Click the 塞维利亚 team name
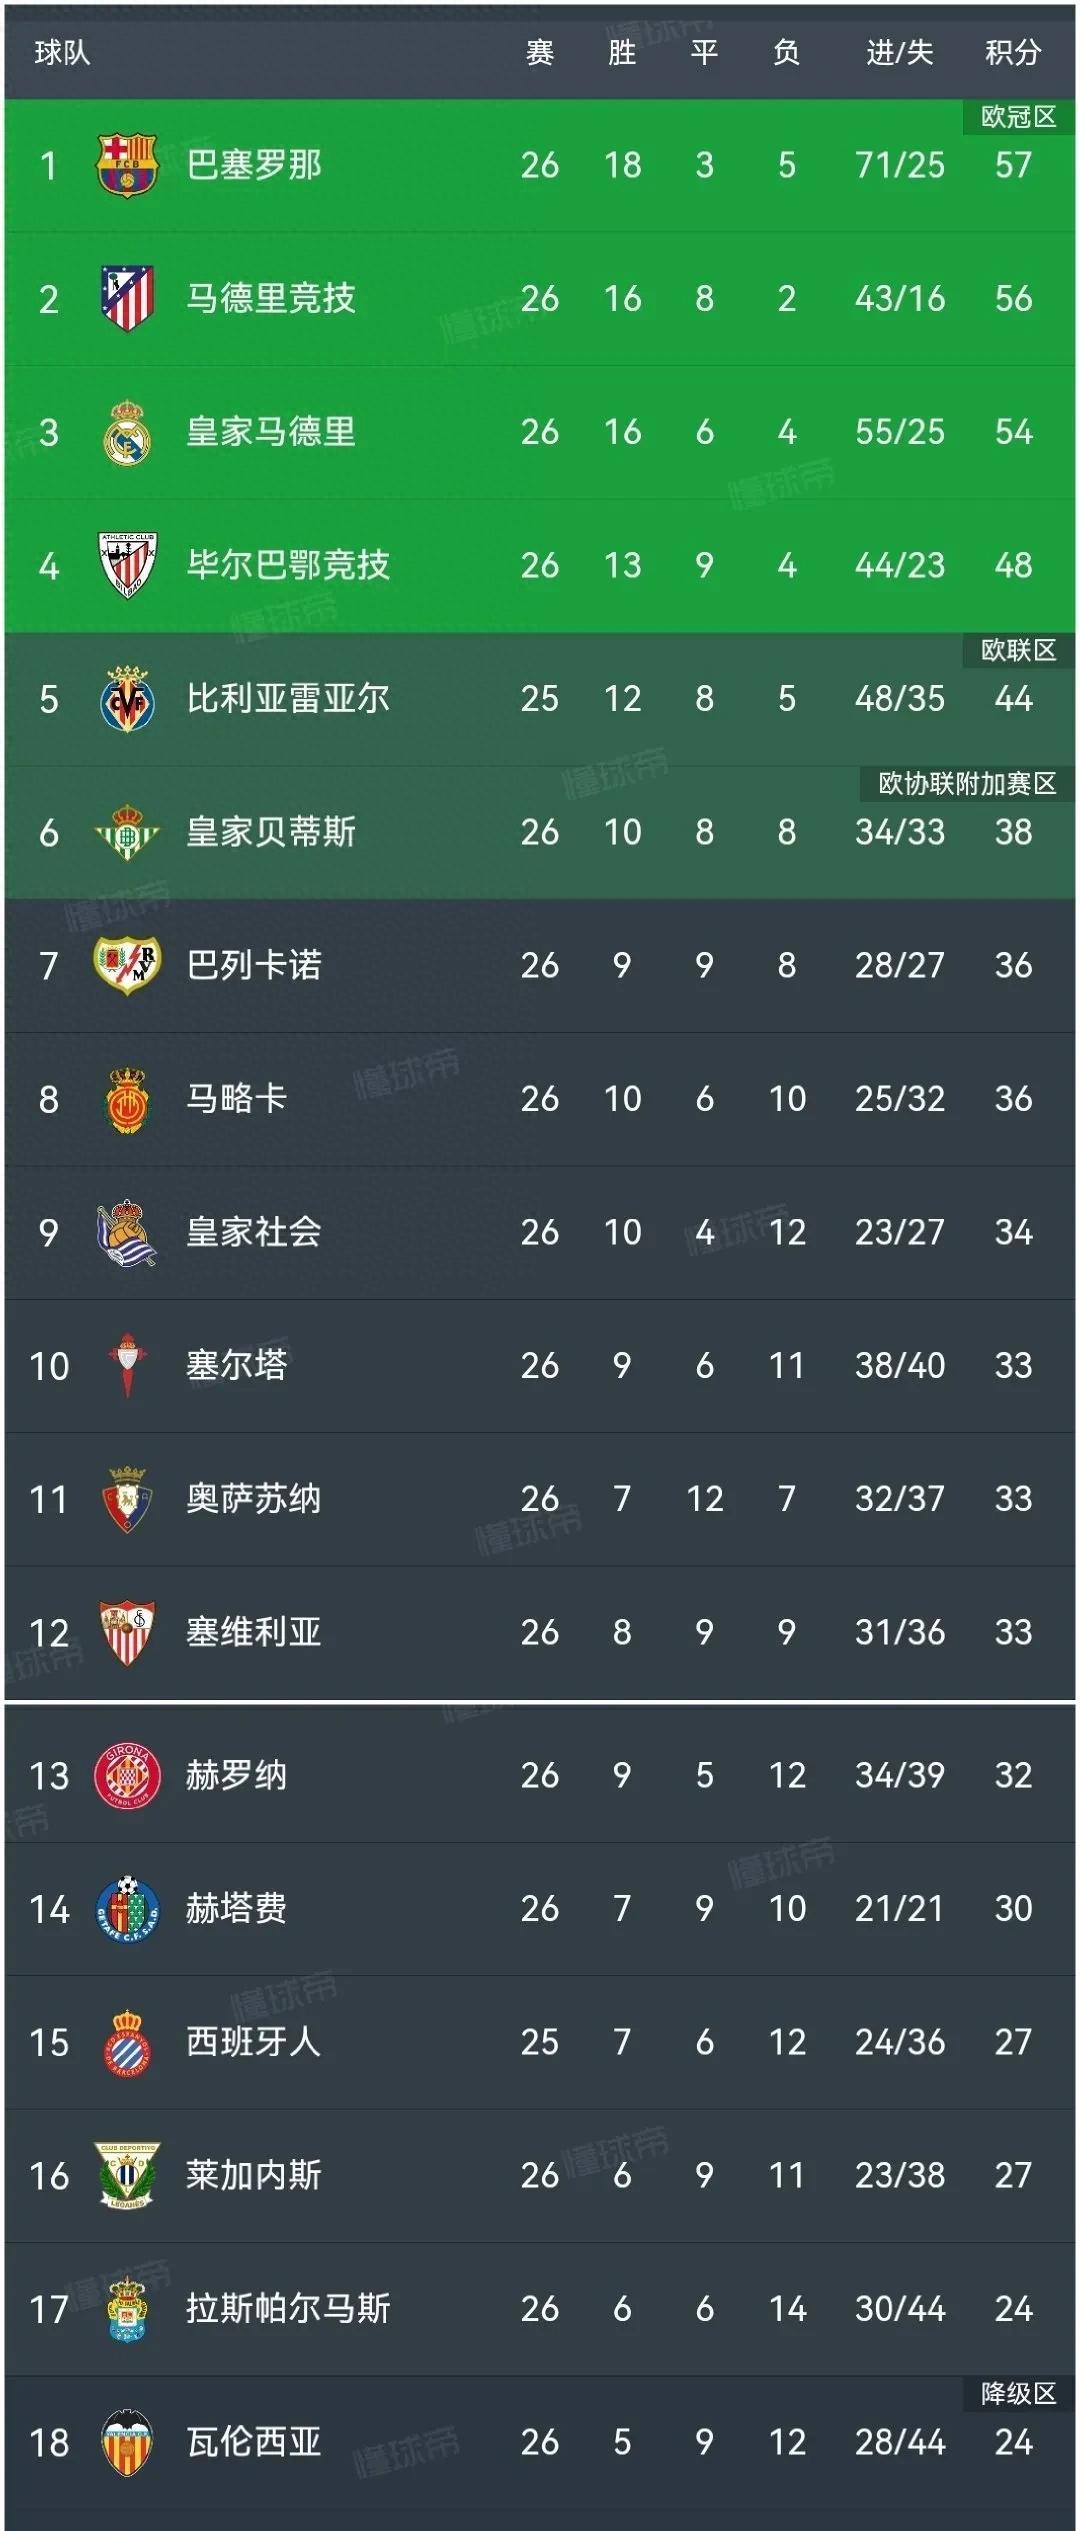Screen dimensions: 1080x2531 coord(254,1632)
